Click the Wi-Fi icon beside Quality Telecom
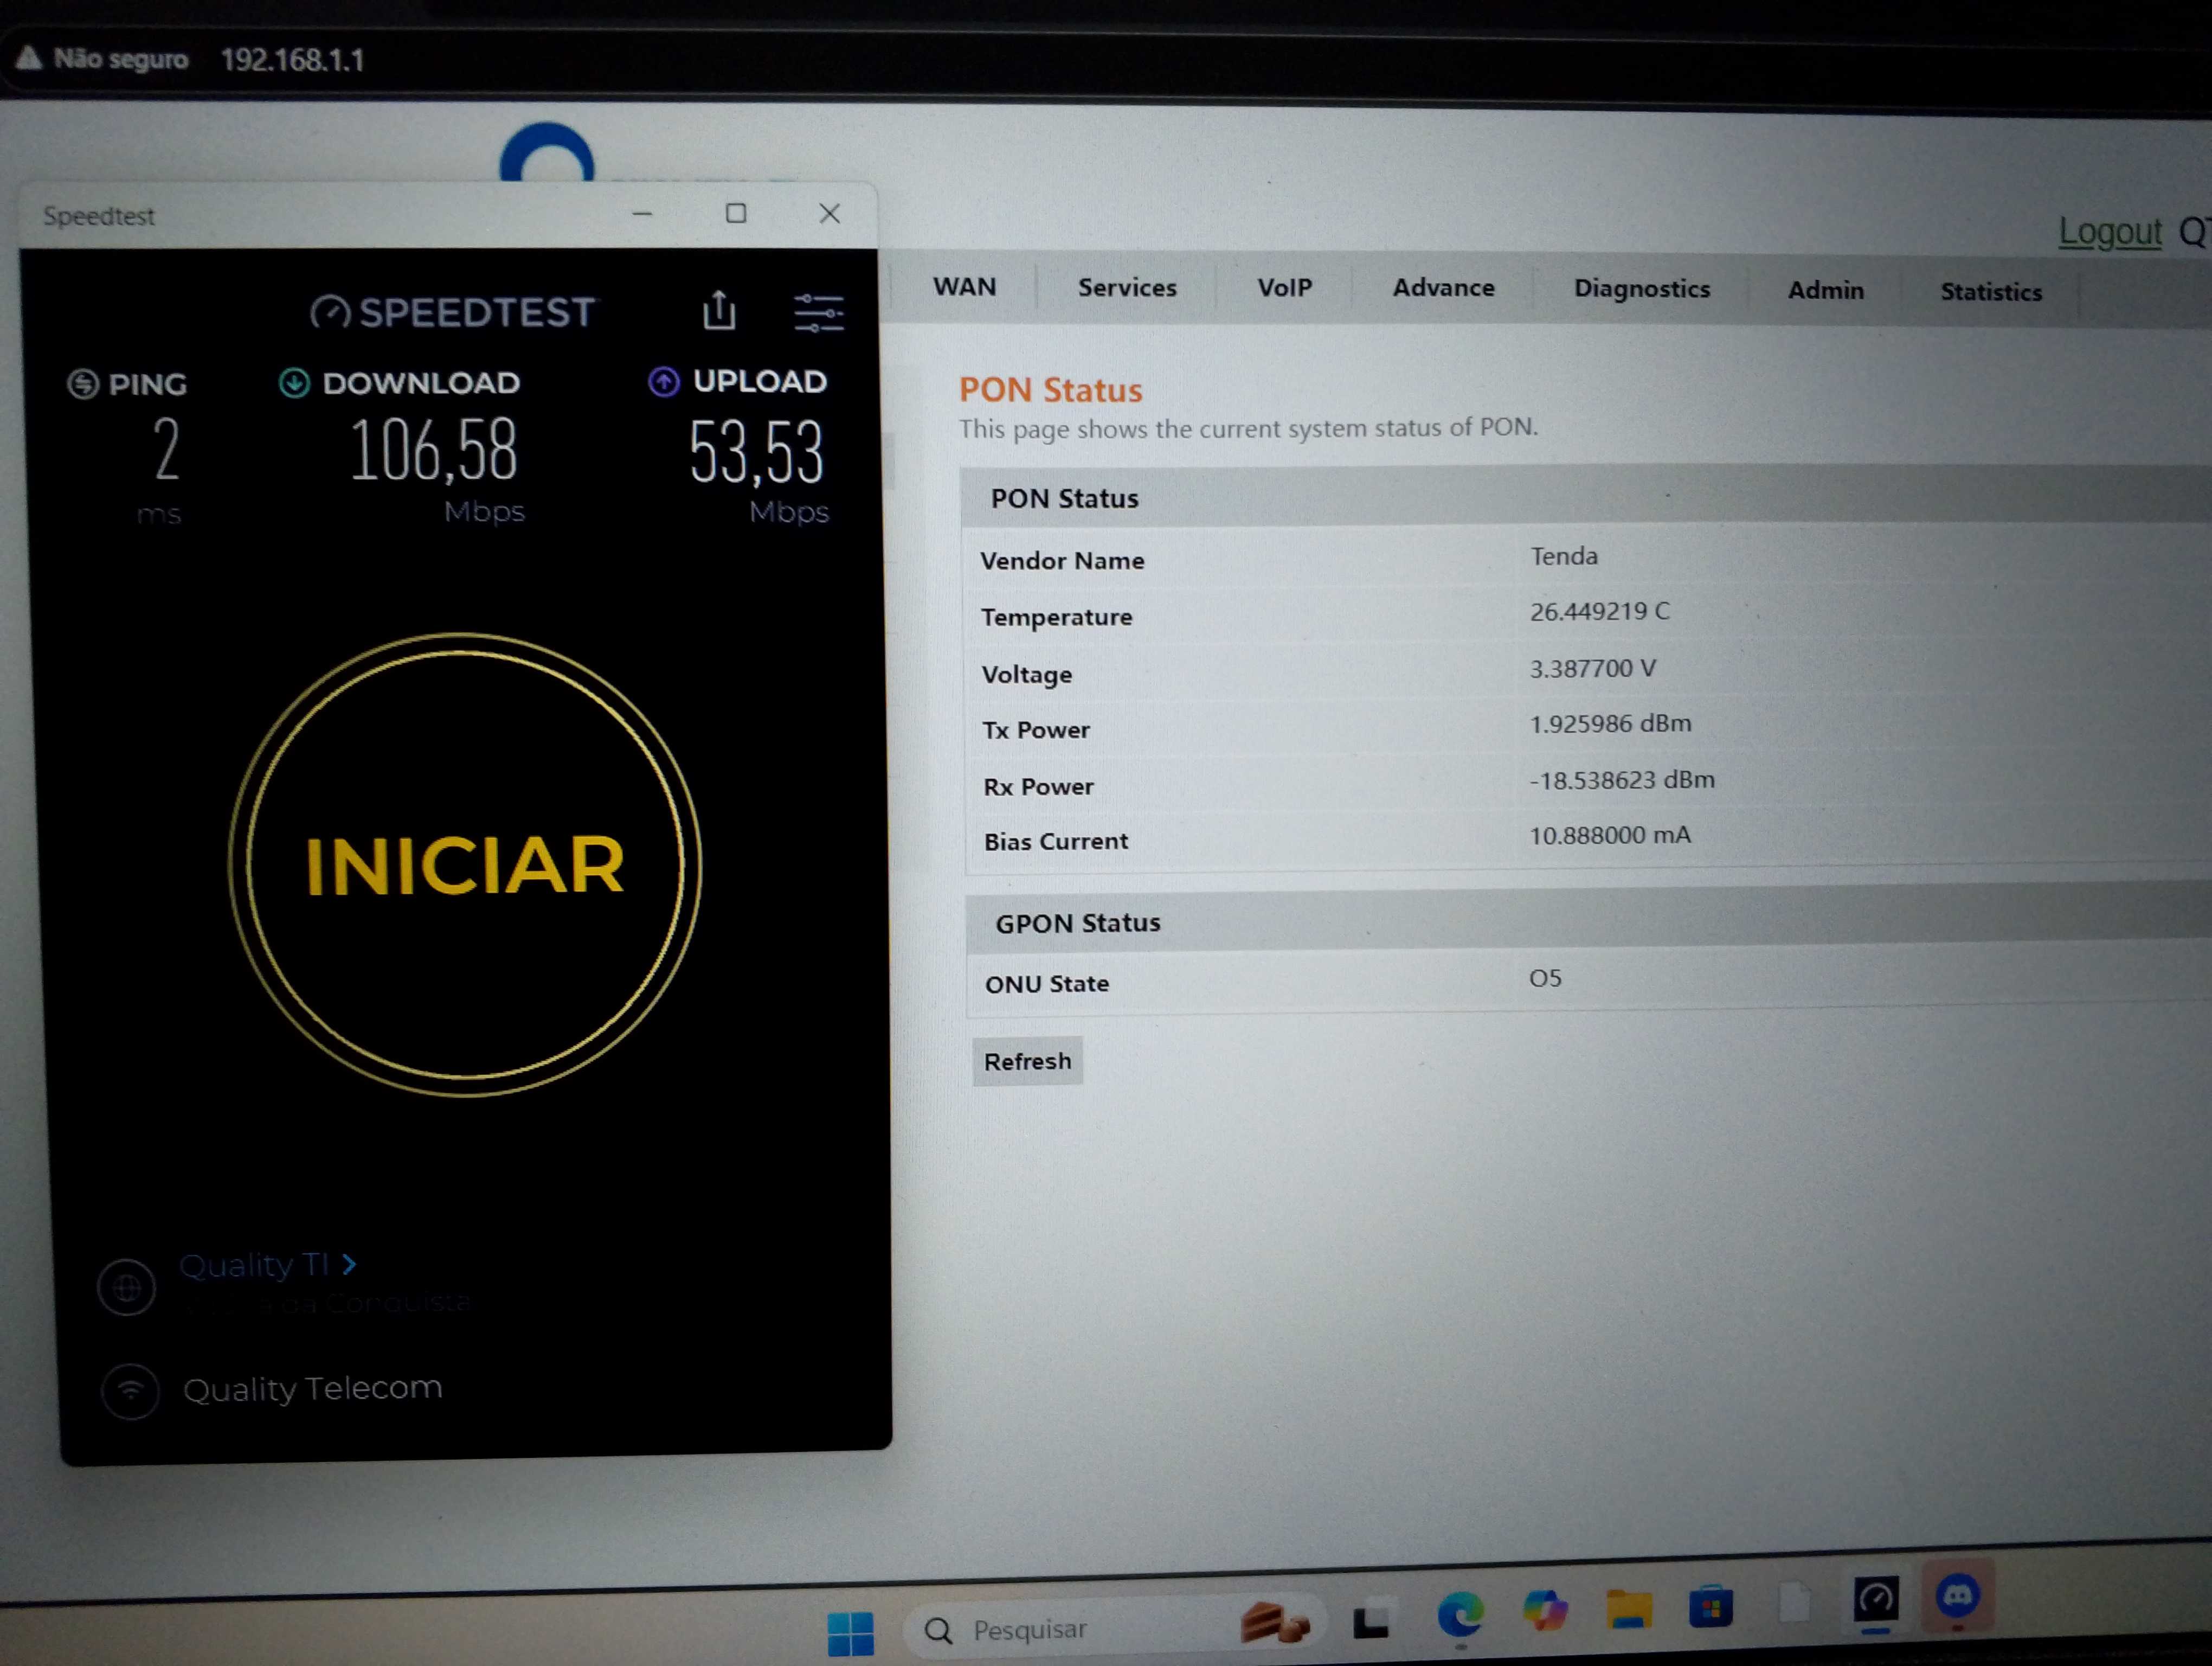 click(x=131, y=1390)
